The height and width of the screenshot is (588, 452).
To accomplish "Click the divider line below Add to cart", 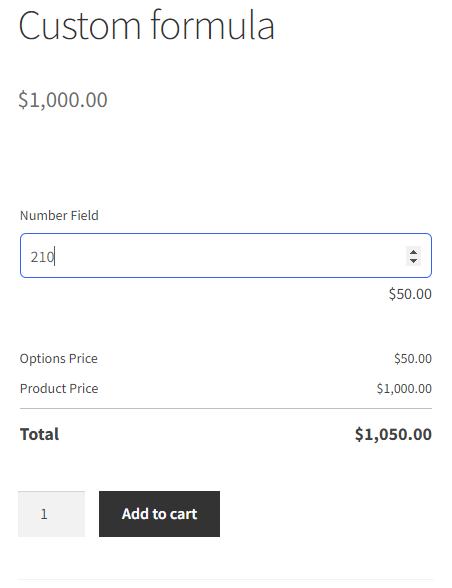I will tap(226, 580).
